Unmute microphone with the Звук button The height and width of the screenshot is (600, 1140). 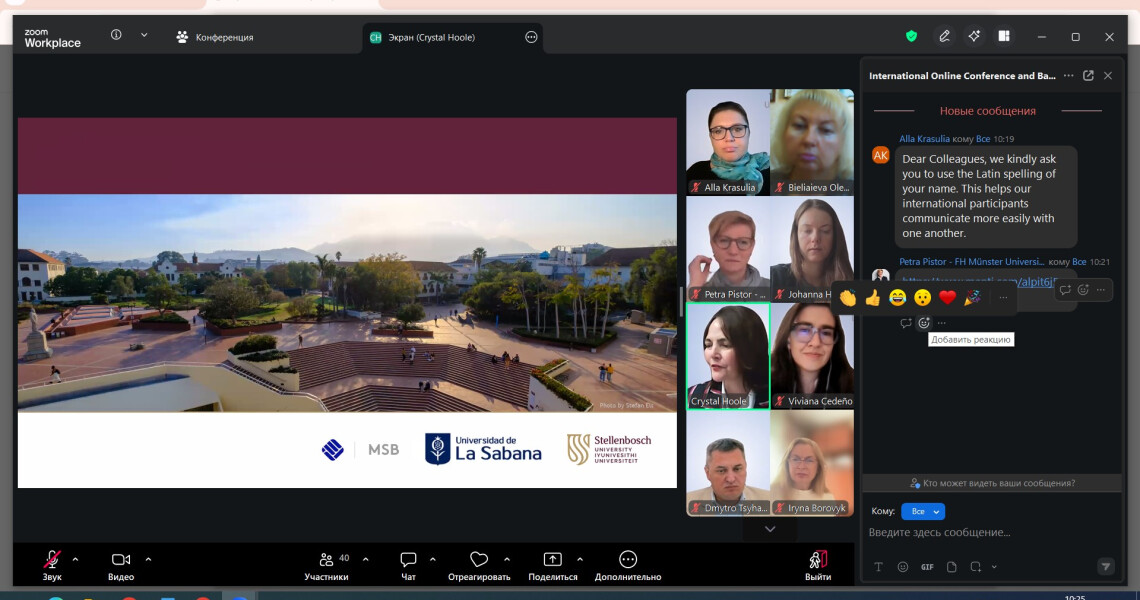click(52, 565)
